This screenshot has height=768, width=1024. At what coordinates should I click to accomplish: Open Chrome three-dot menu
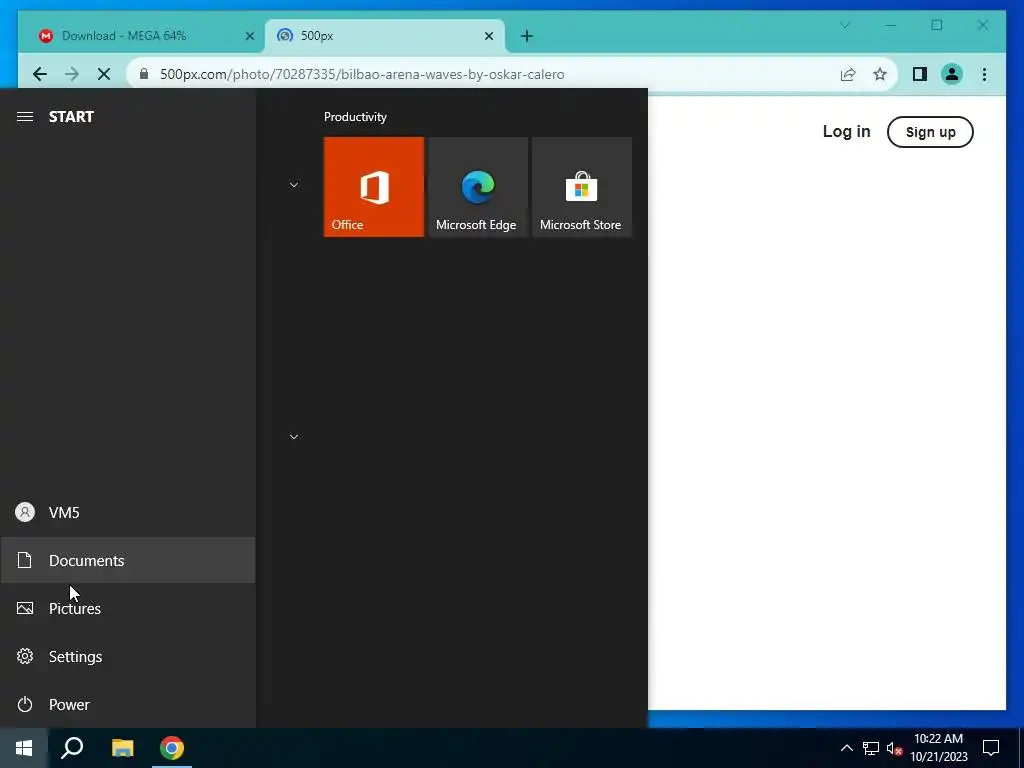pyautogui.click(x=984, y=74)
